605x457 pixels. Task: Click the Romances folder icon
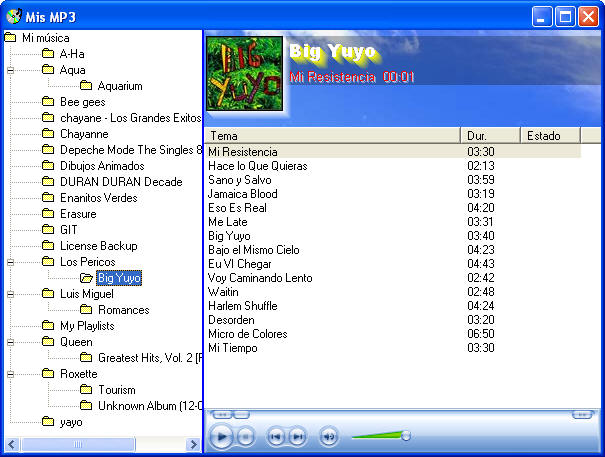coord(86,310)
